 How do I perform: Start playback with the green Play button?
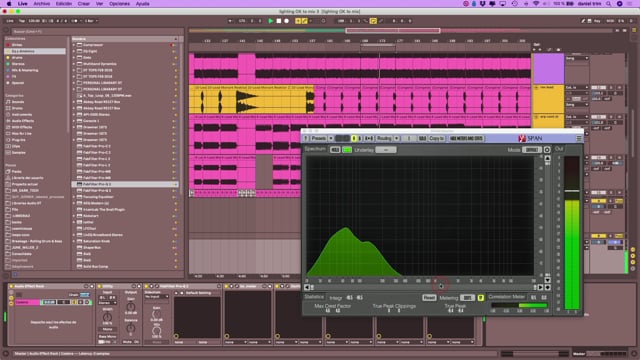(270, 21)
